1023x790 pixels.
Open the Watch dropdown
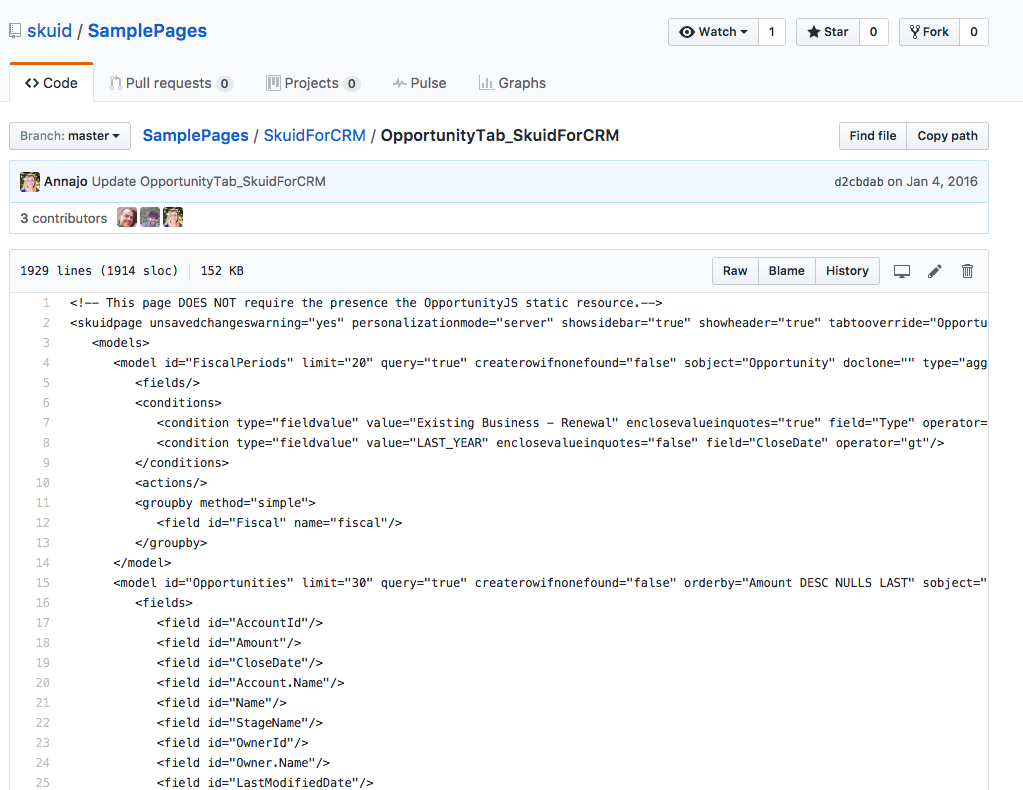click(x=713, y=32)
